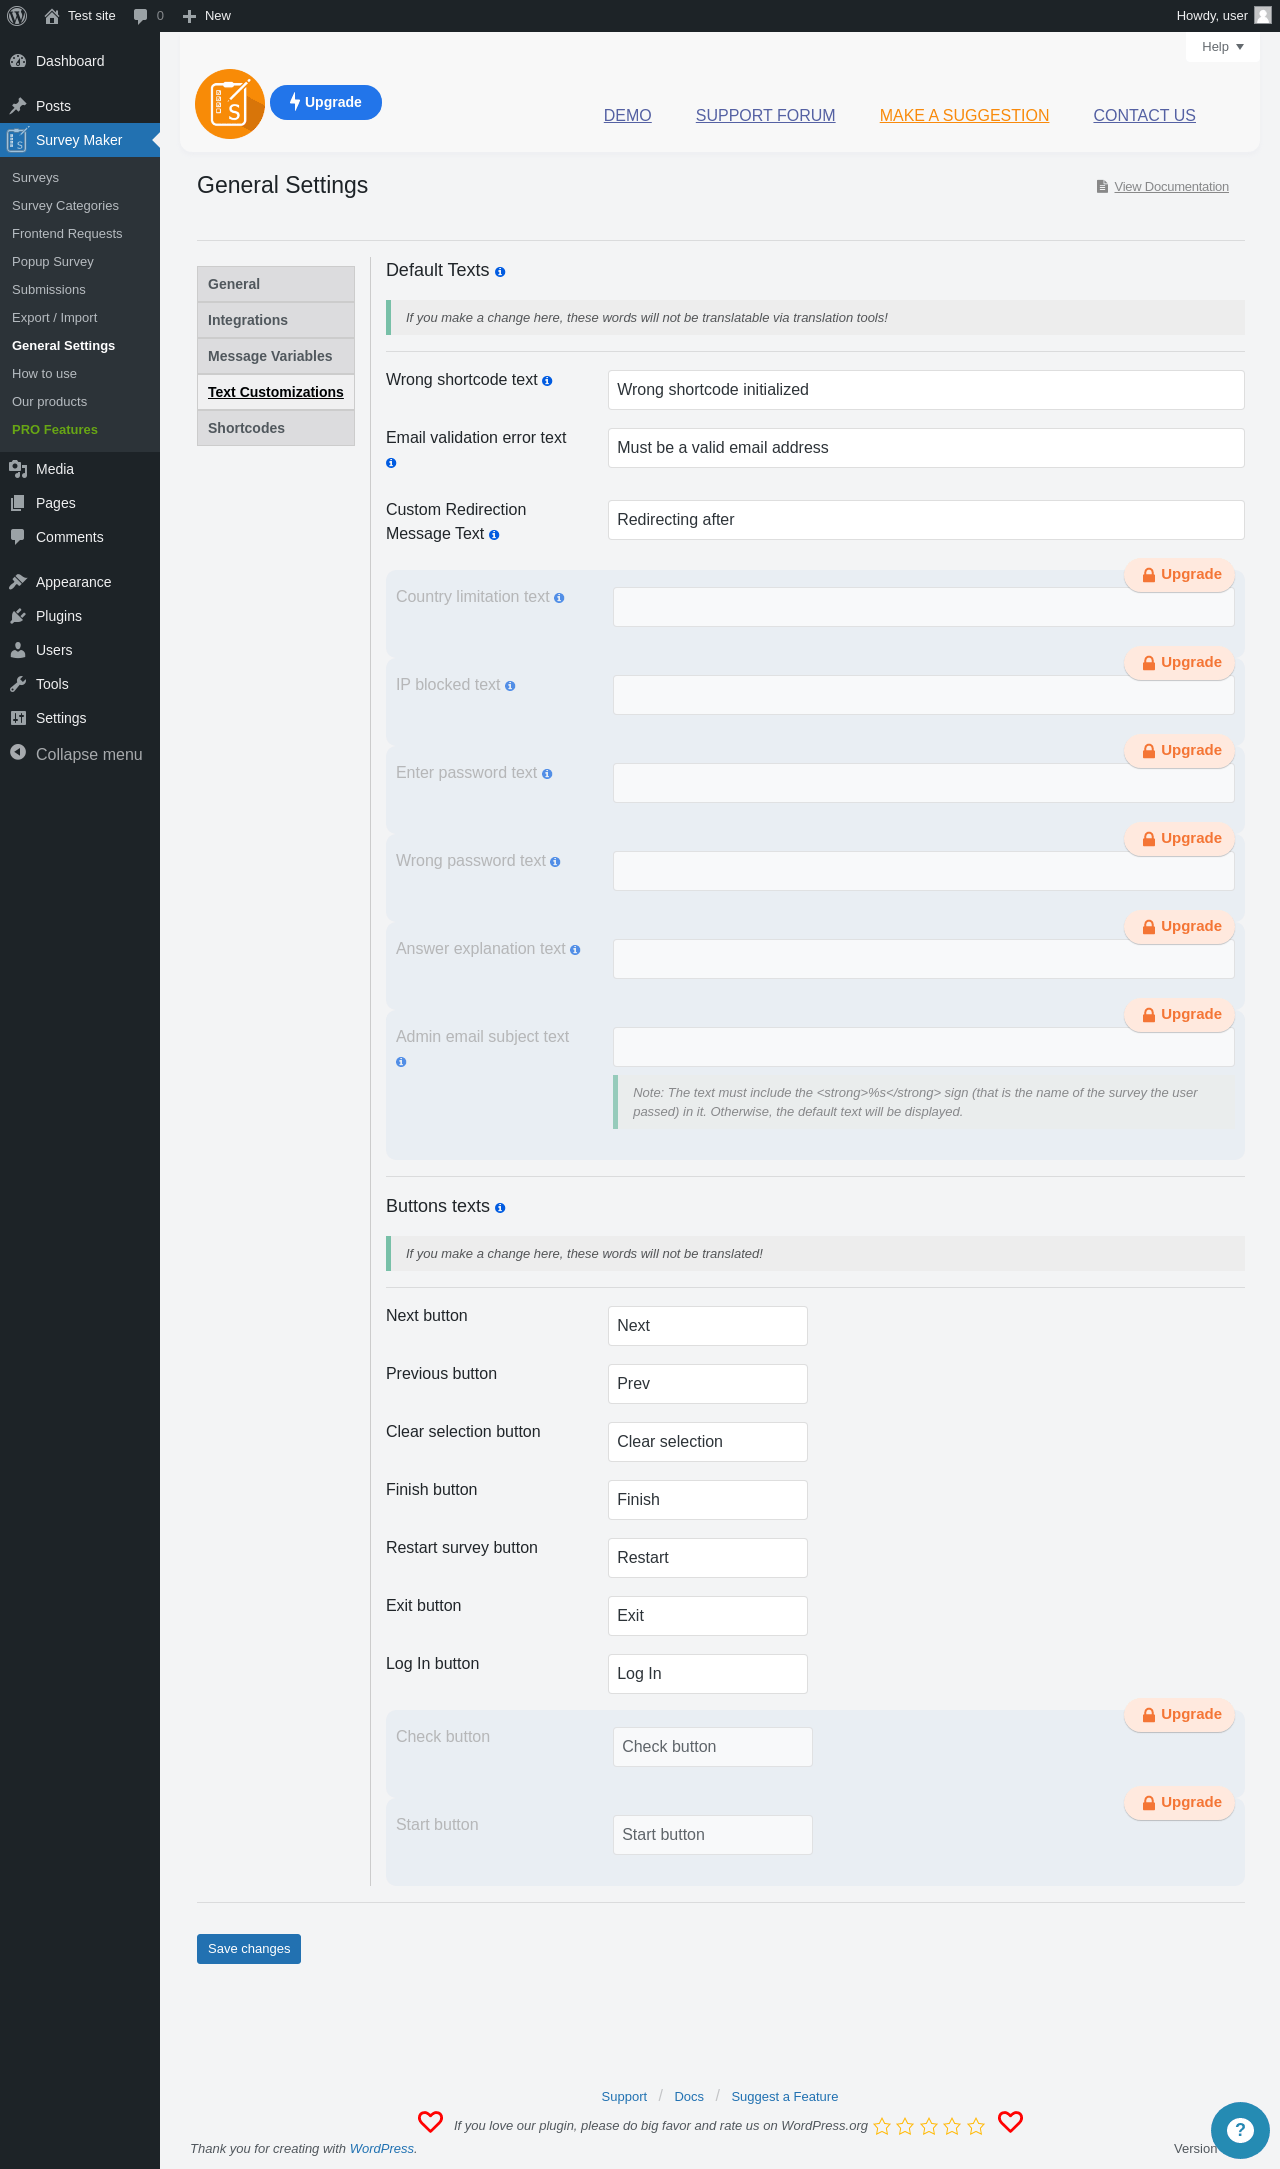Click the first rating star in footer
1280x2169 pixels.
882,2126
